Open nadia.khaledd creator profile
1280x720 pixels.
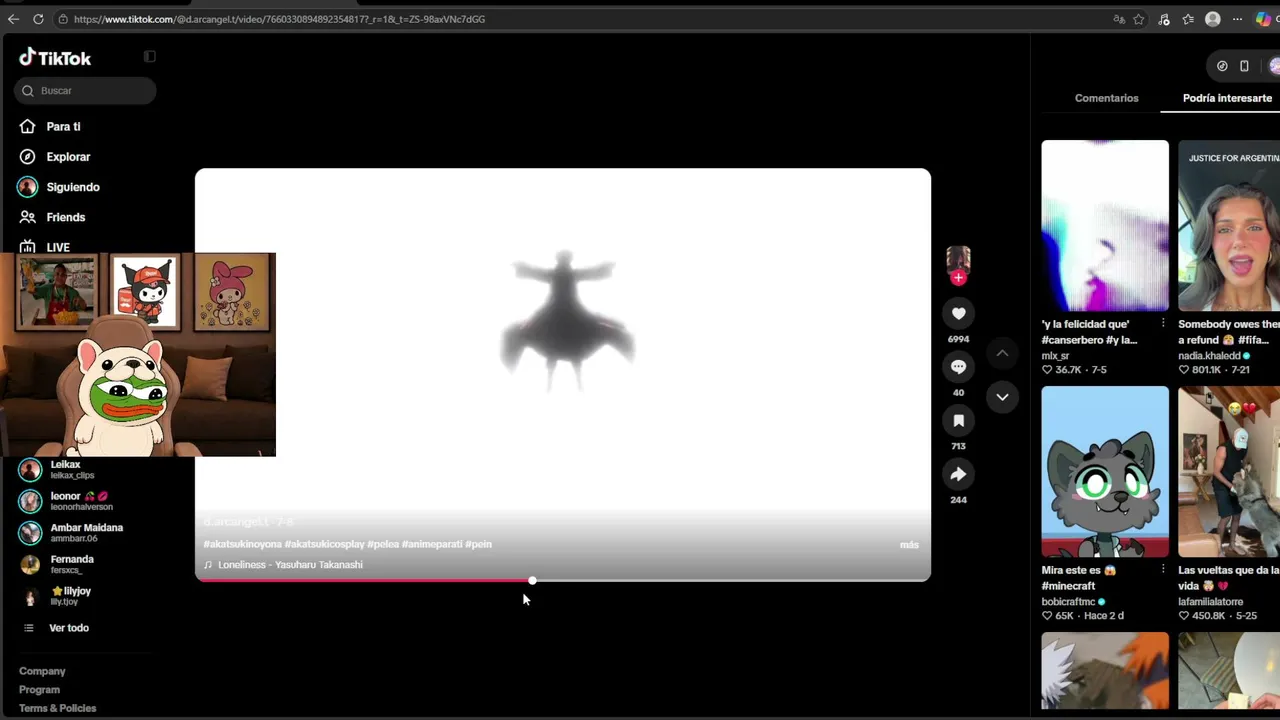tap(1209, 356)
